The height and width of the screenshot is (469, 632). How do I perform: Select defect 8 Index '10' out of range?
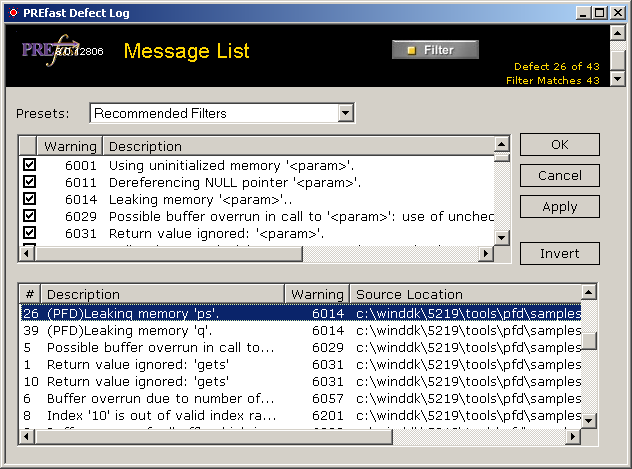click(301, 415)
